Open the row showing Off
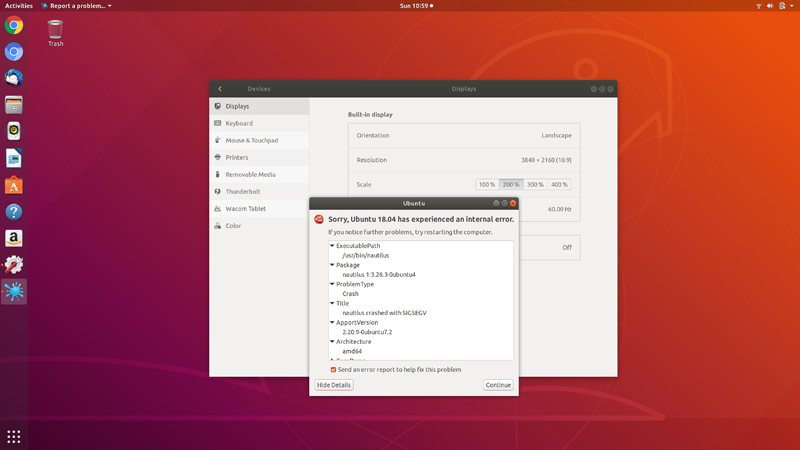The width and height of the screenshot is (800, 450). 549,247
